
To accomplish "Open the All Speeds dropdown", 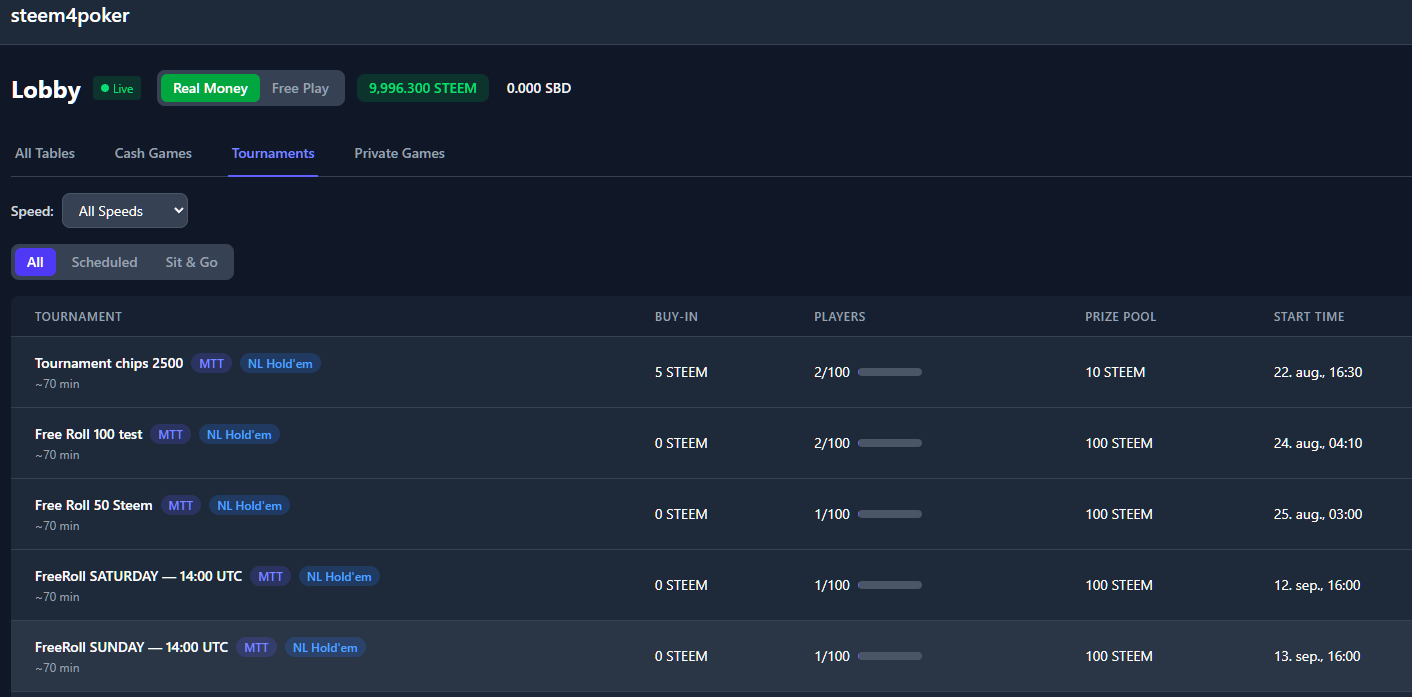I will (x=125, y=211).
